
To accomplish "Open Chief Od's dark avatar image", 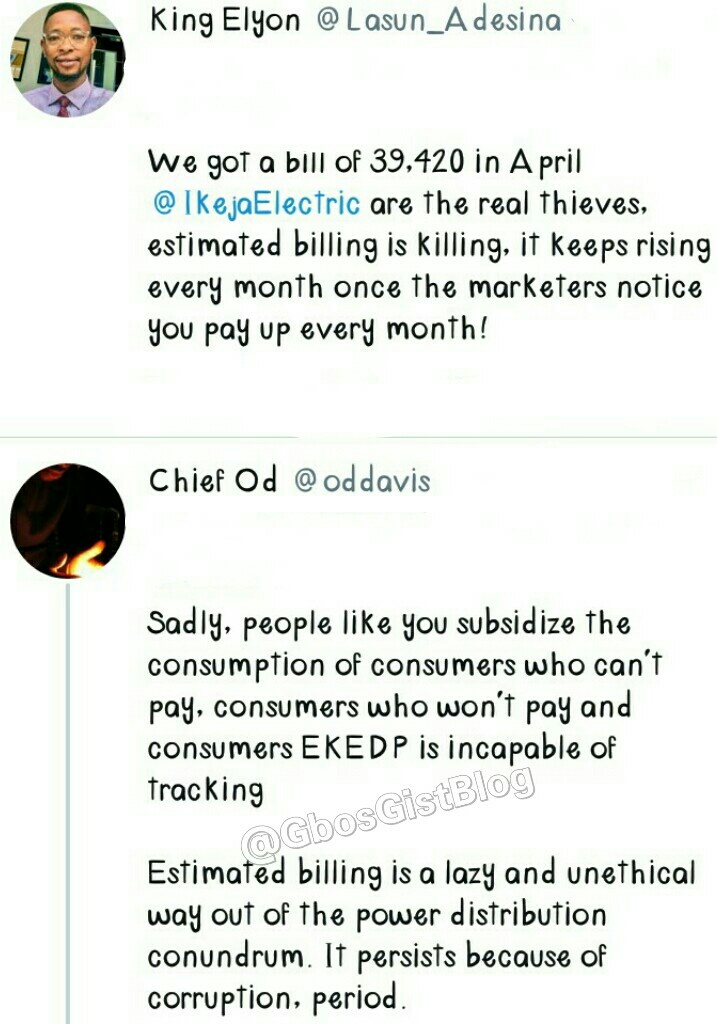I will click(67, 520).
